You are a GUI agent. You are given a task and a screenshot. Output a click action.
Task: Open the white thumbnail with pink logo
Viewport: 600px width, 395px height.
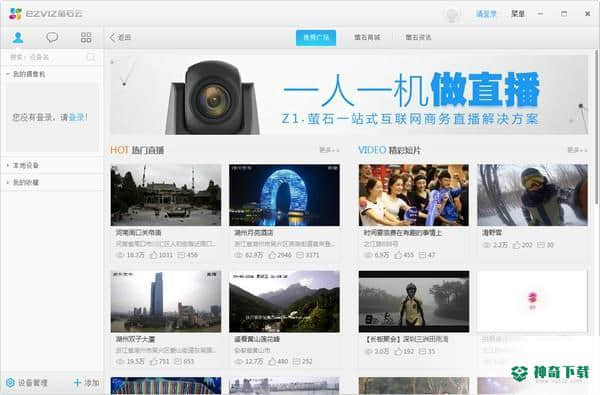(532, 302)
